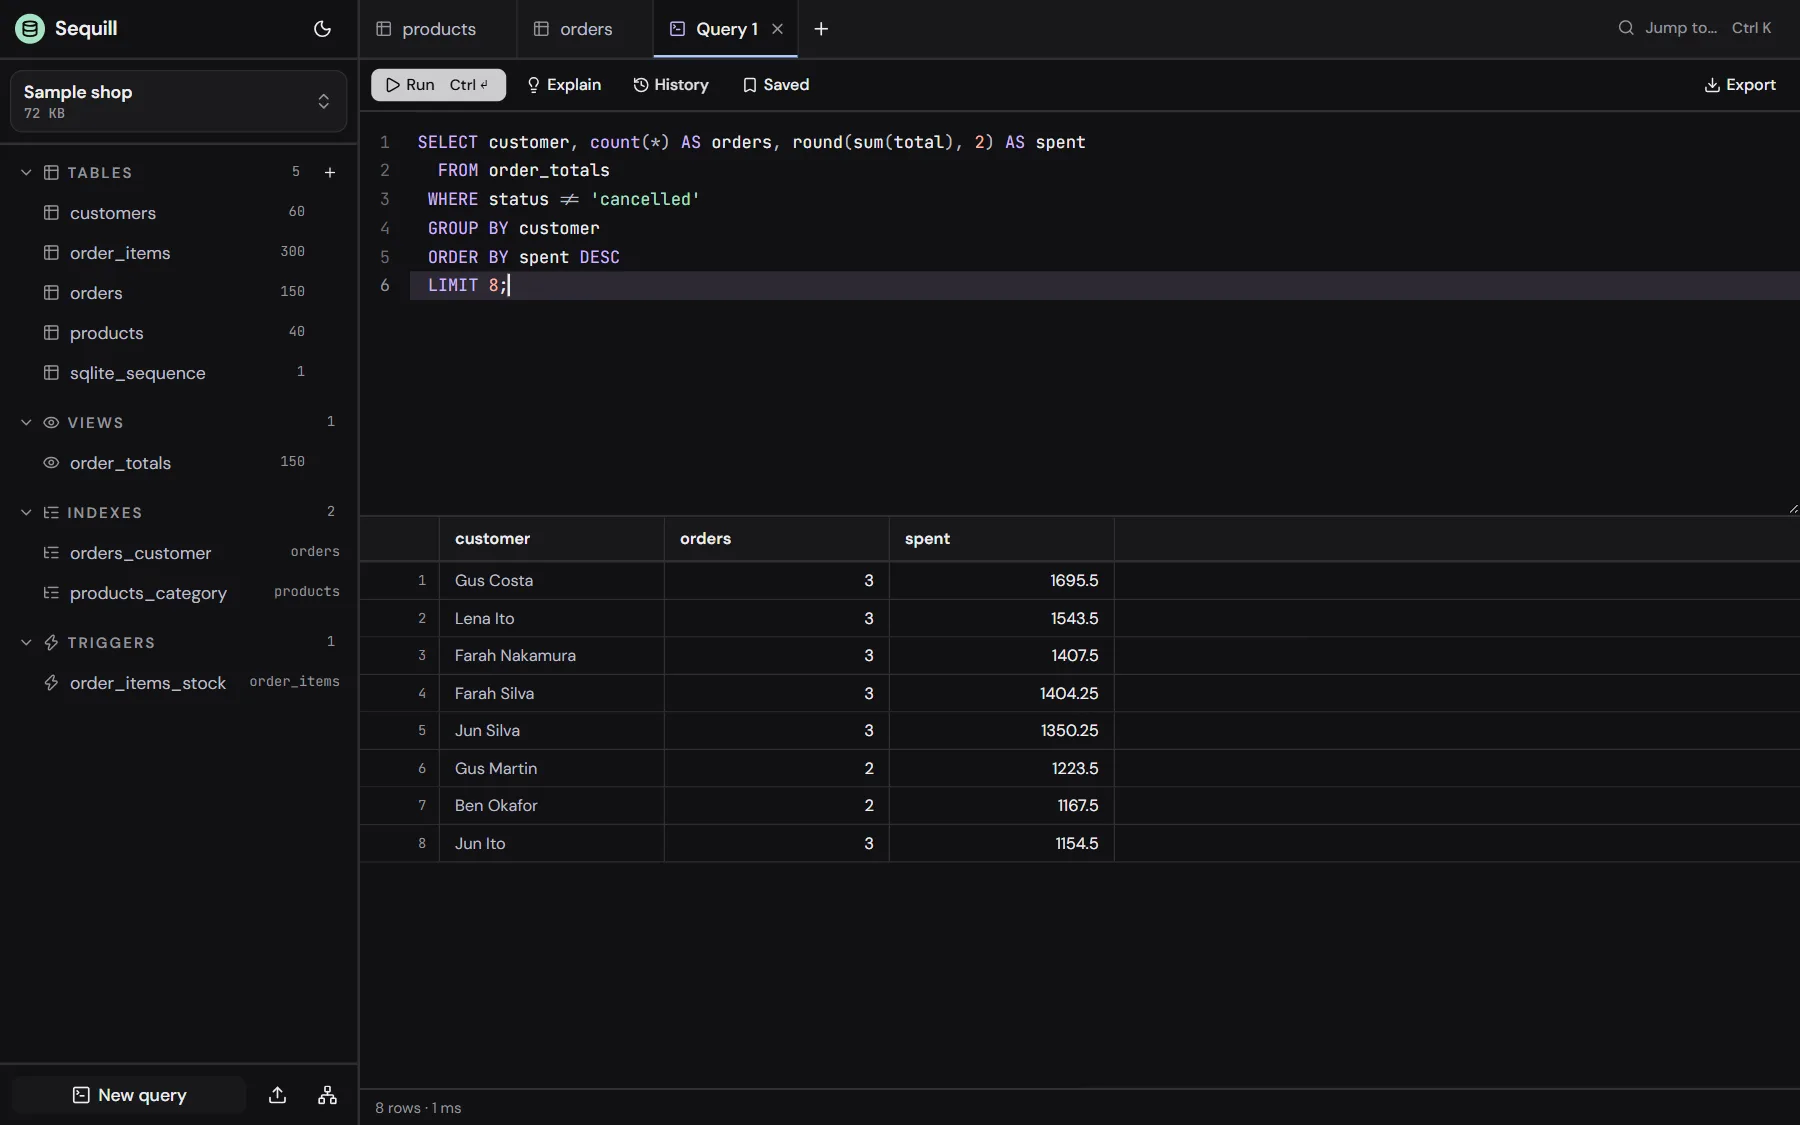Place cursor on the LIMIT 8 line
1800x1125 pixels.
(x=1104, y=286)
